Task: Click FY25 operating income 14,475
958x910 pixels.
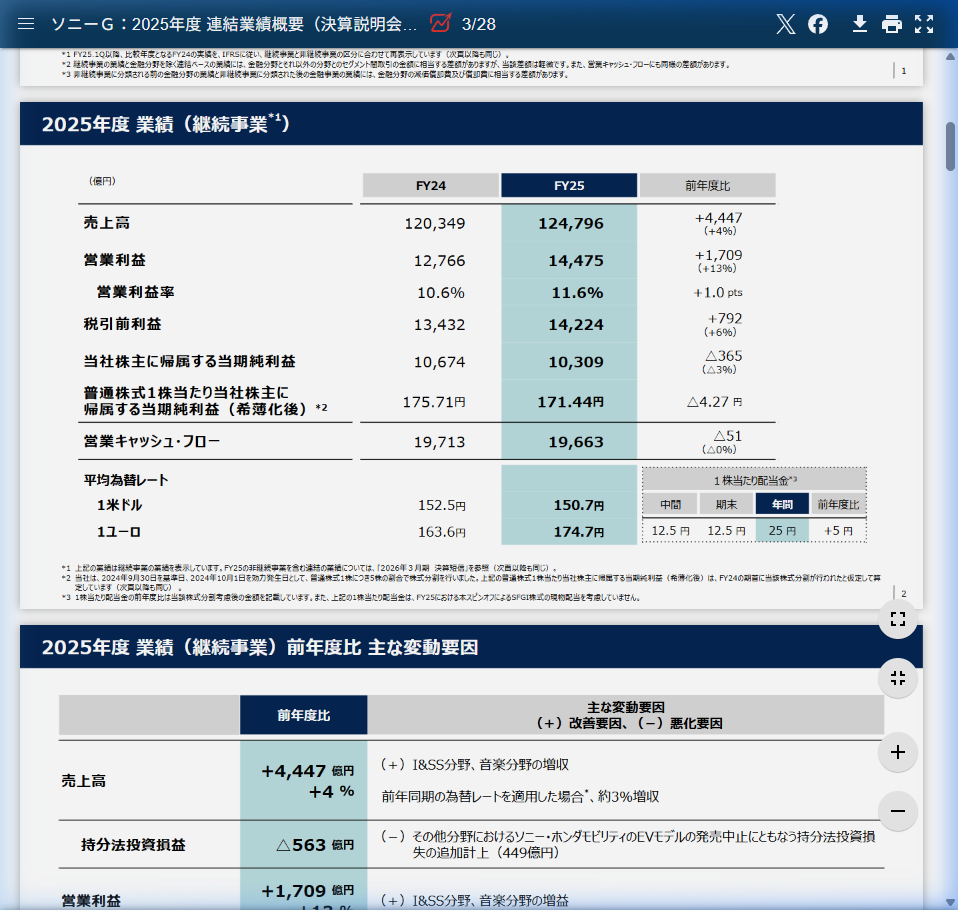Action: click(x=576, y=261)
